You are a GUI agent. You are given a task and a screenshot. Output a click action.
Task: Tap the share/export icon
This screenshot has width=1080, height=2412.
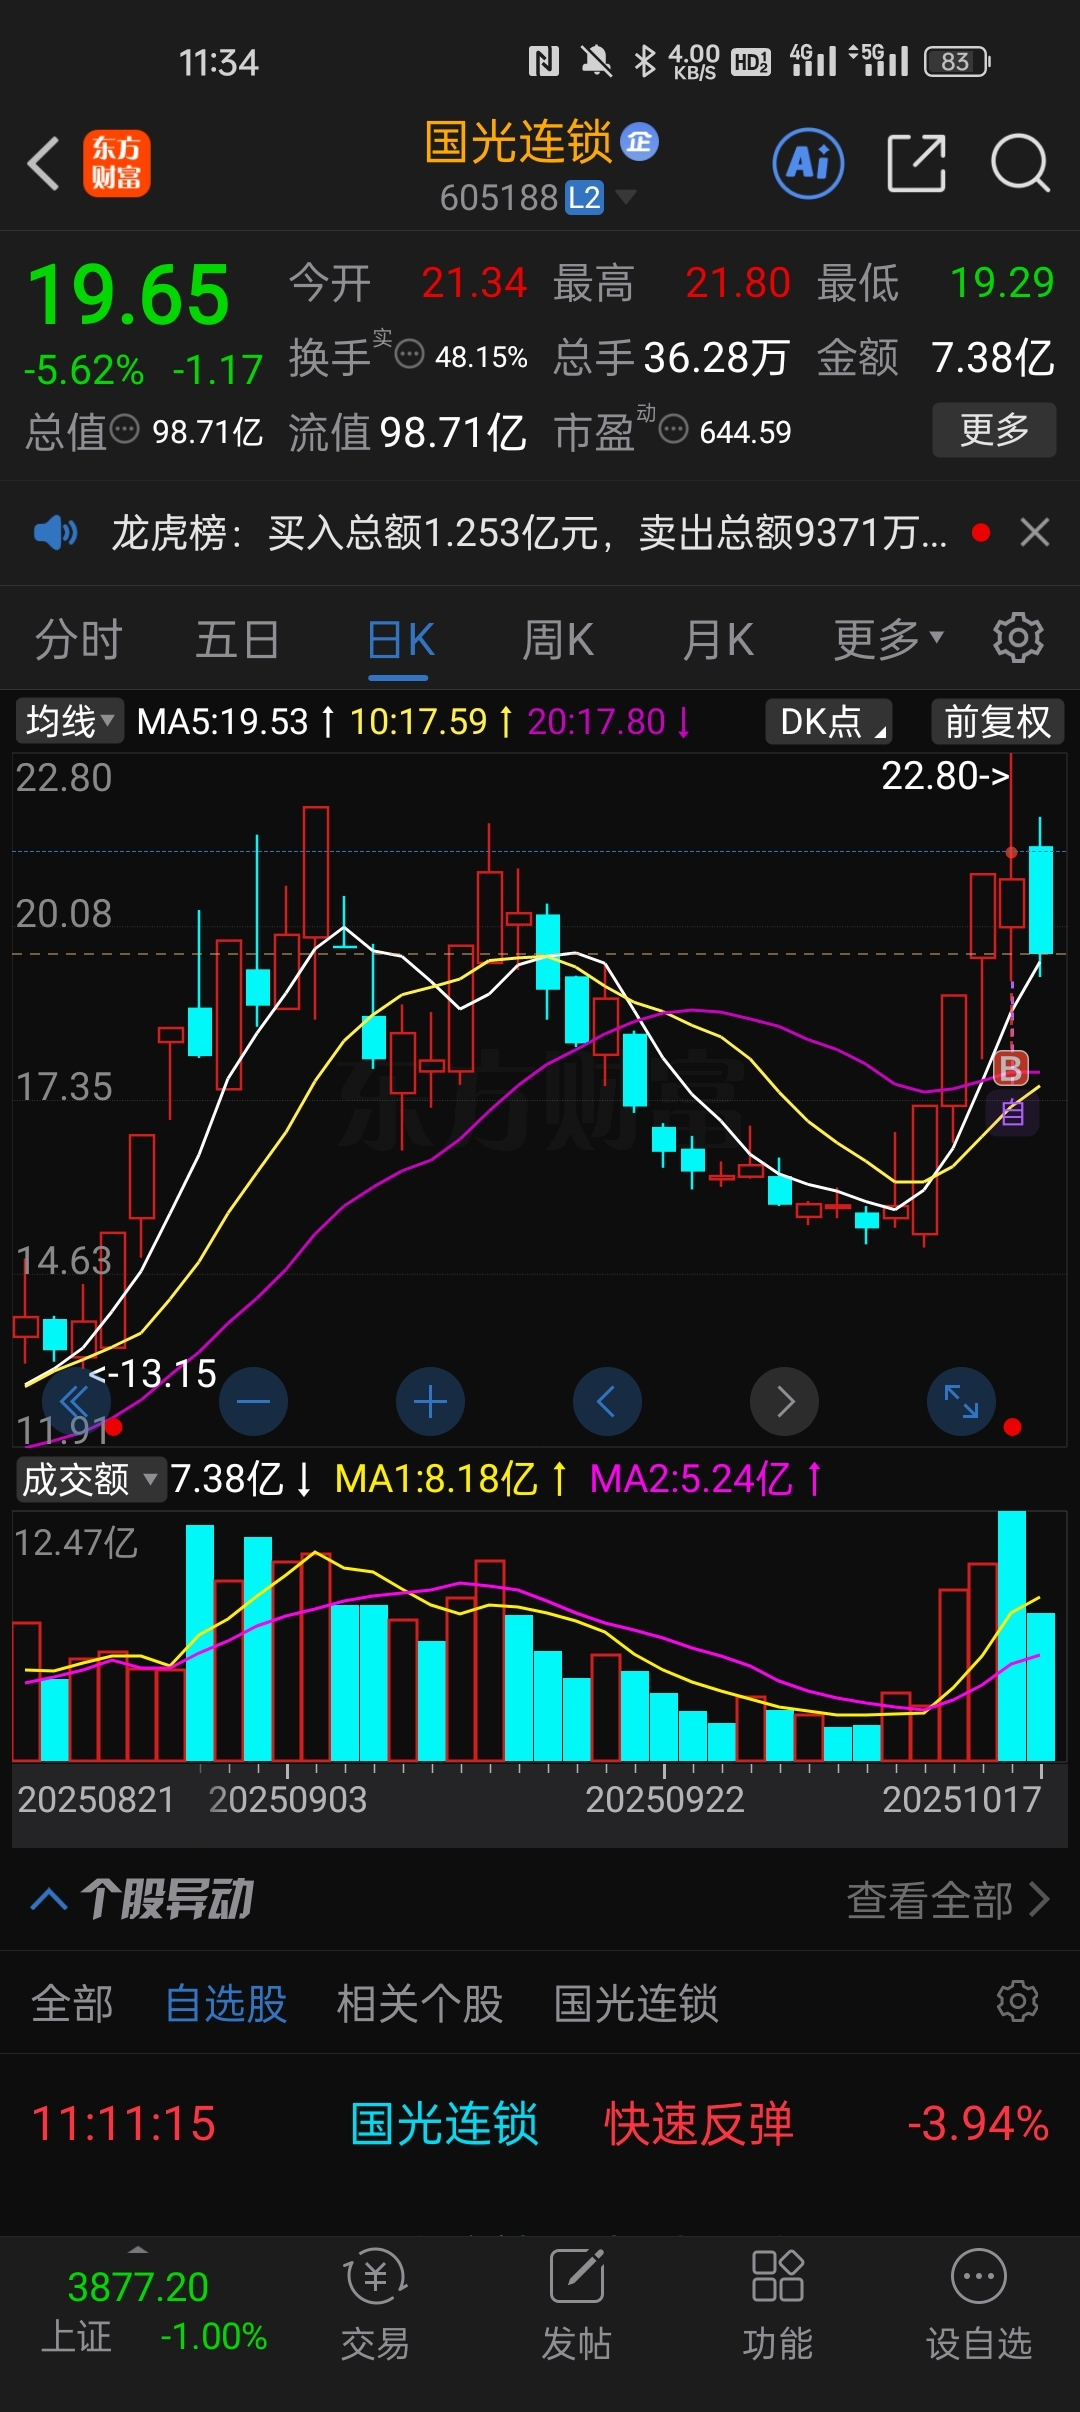click(x=916, y=163)
